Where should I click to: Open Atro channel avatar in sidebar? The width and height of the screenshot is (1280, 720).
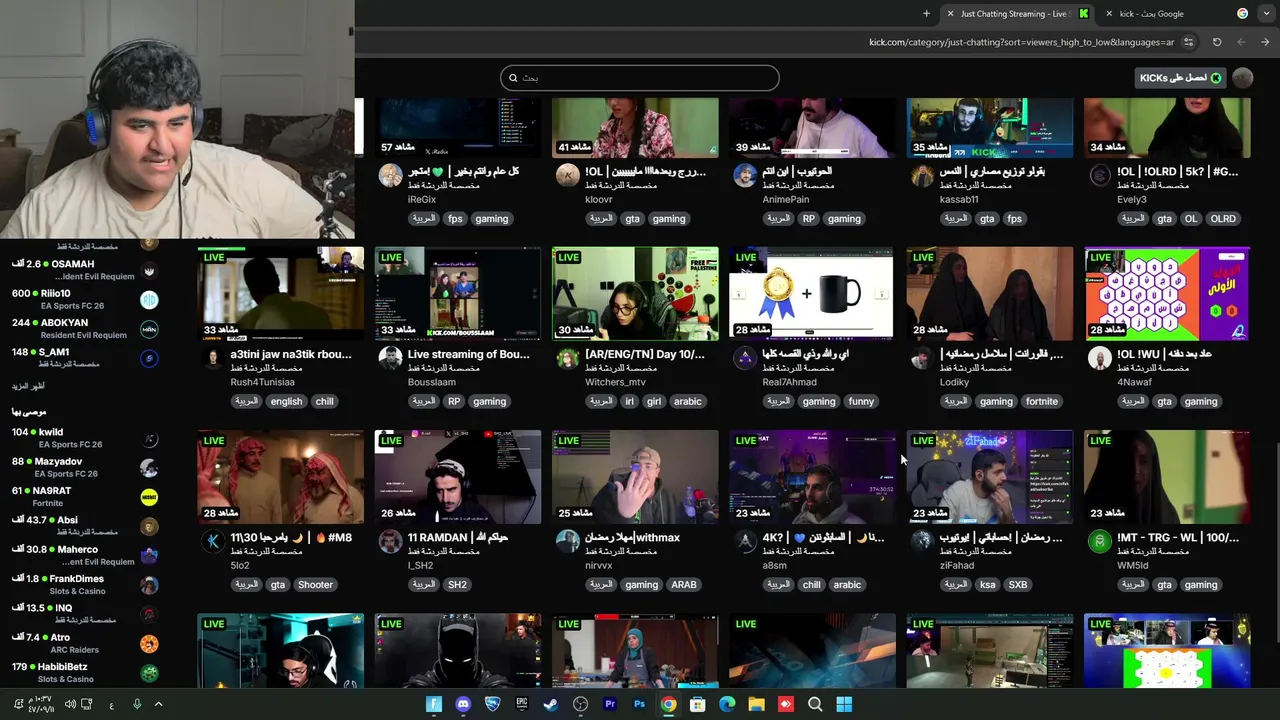click(x=149, y=643)
